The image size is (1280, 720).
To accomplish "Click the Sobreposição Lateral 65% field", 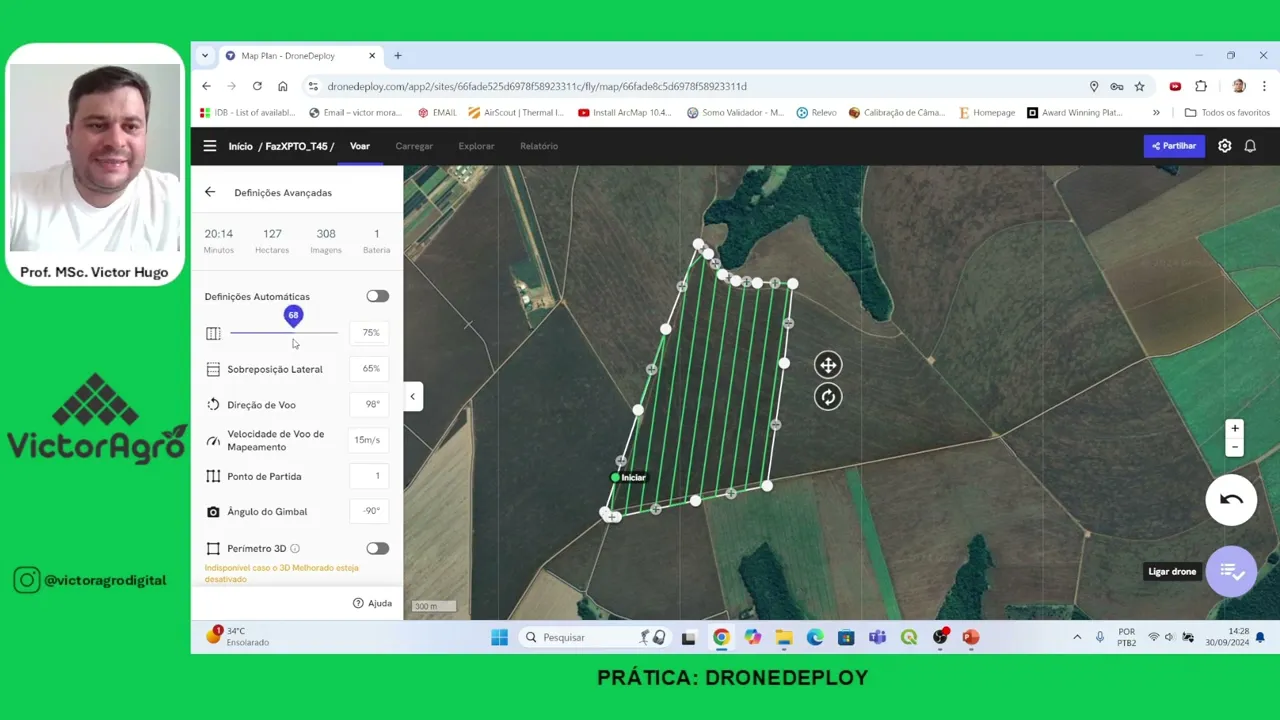I will click(x=370, y=368).
